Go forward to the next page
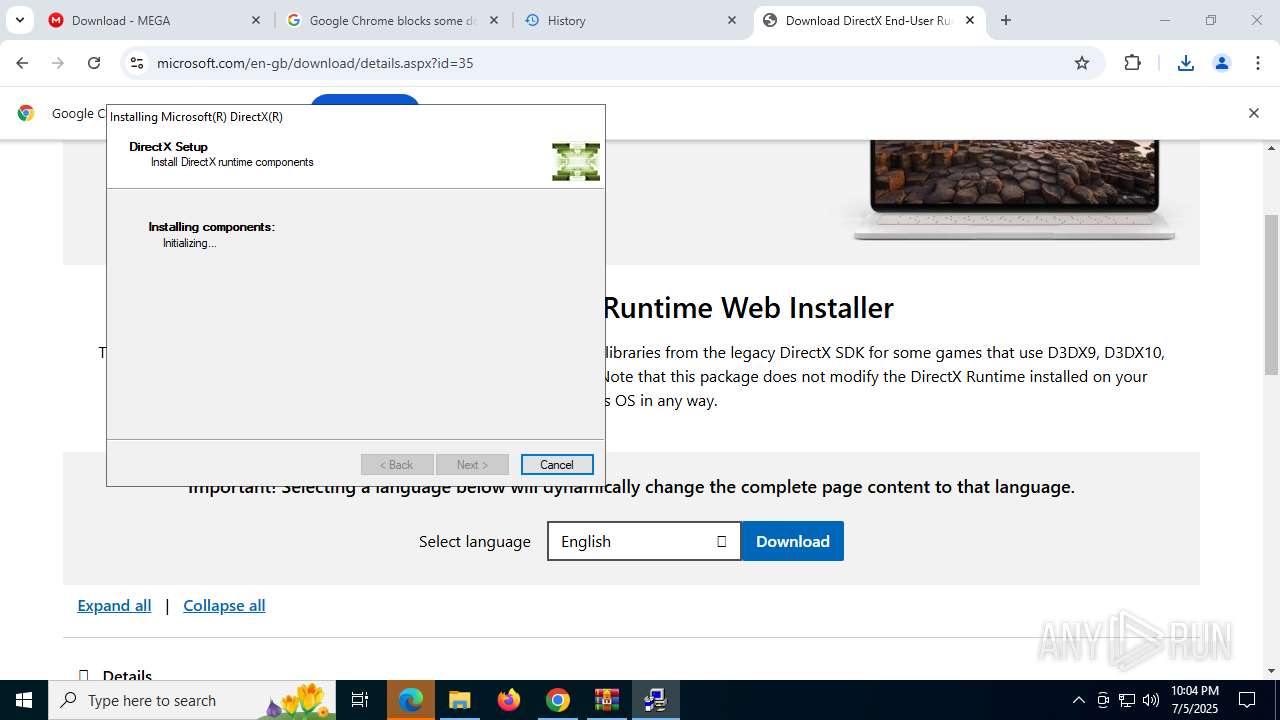The height and width of the screenshot is (720, 1280). click(x=58, y=63)
